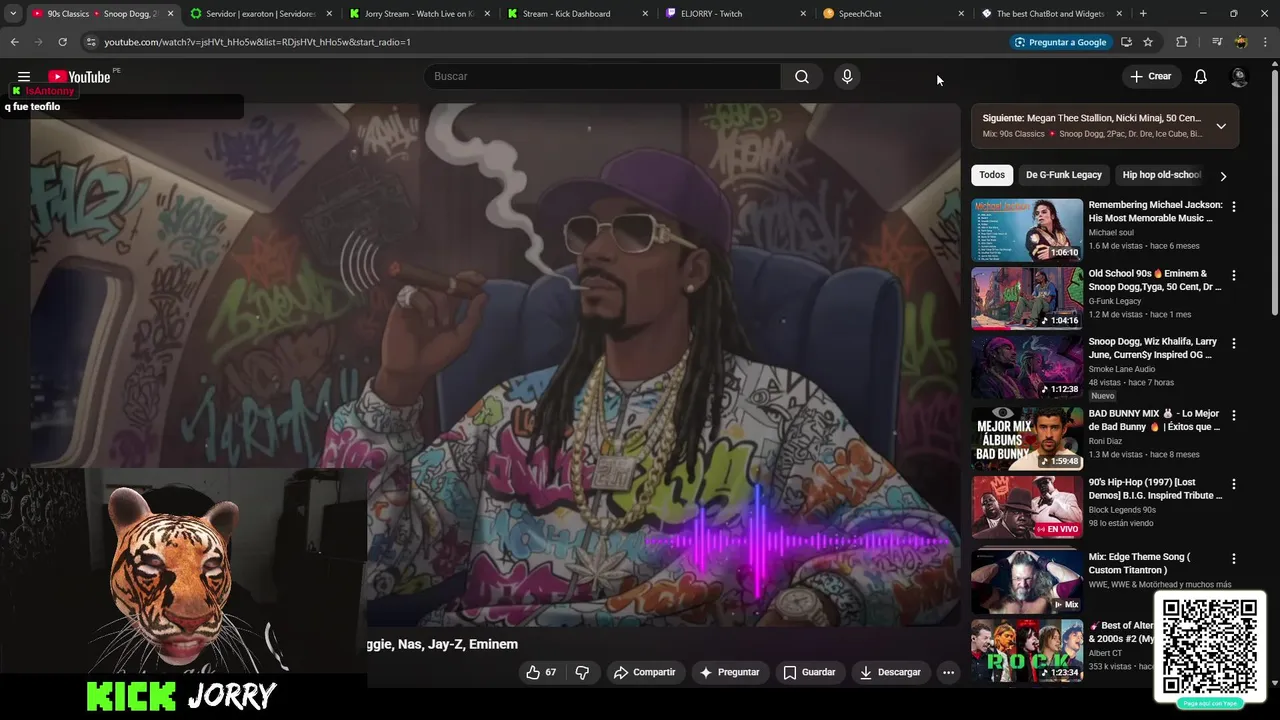Select the Todos filter chip
The height and width of the screenshot is (720, 1280).
[x=992, y=175]
